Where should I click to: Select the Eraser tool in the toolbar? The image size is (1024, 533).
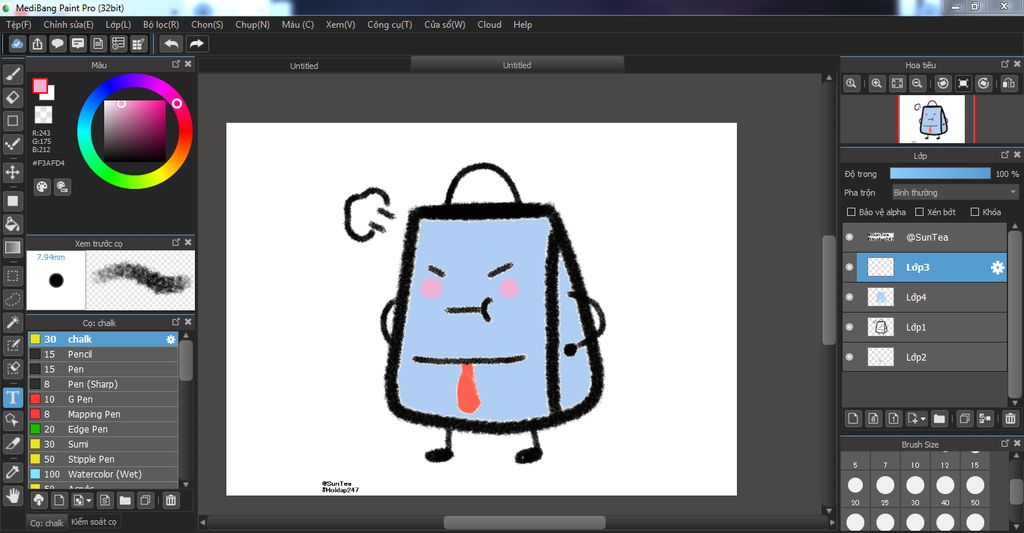(13, 97)
